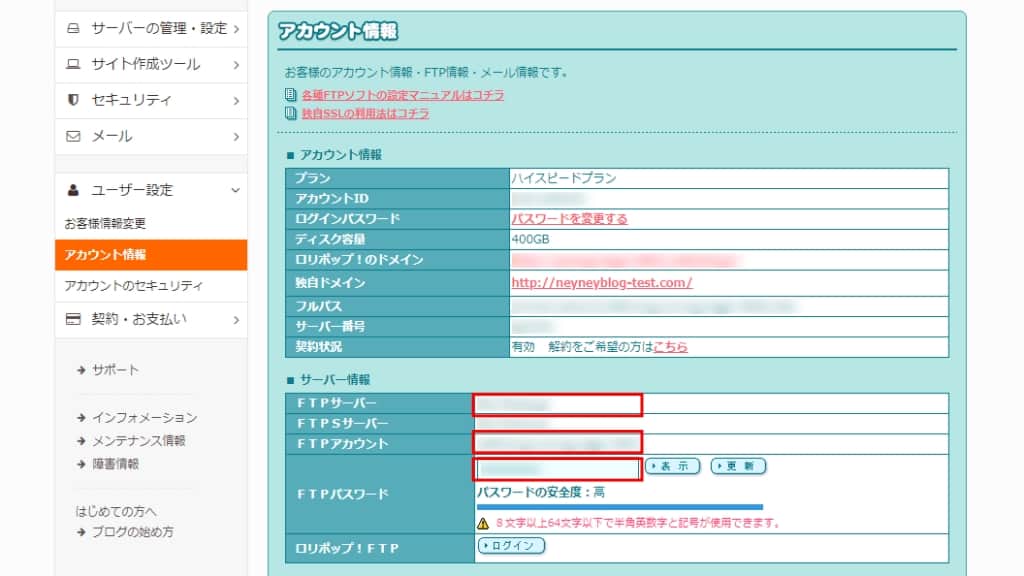Click into the FTP password field
The image size is (1024, 576).
tap(558, 469)
